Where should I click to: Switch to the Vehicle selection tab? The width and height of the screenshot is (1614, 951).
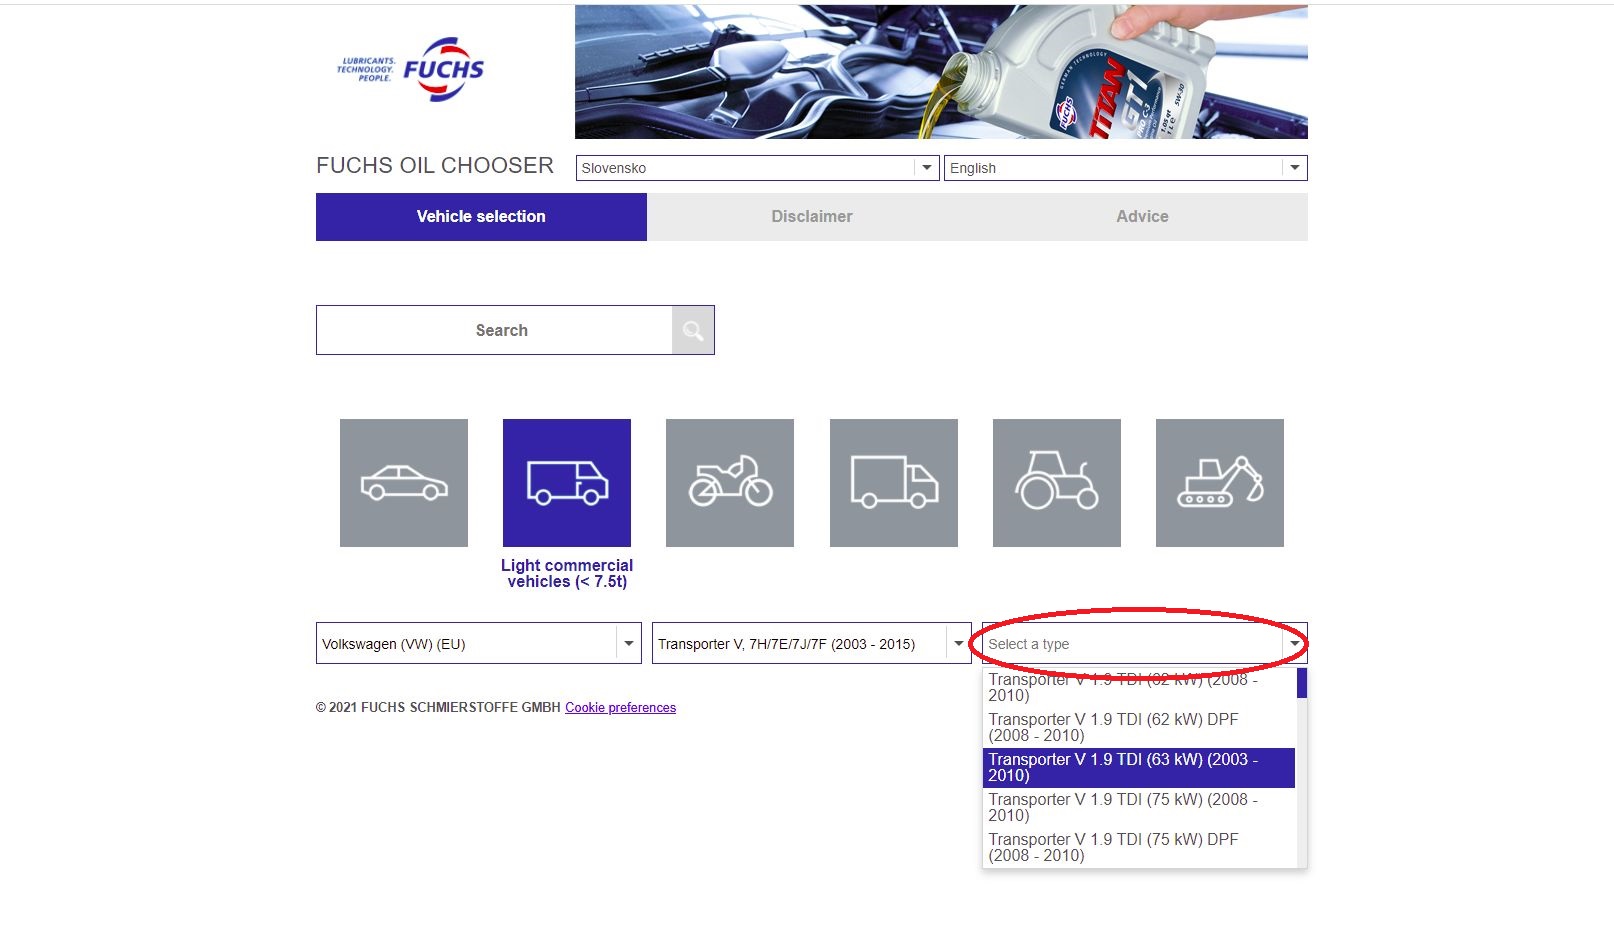coord(481,216)
